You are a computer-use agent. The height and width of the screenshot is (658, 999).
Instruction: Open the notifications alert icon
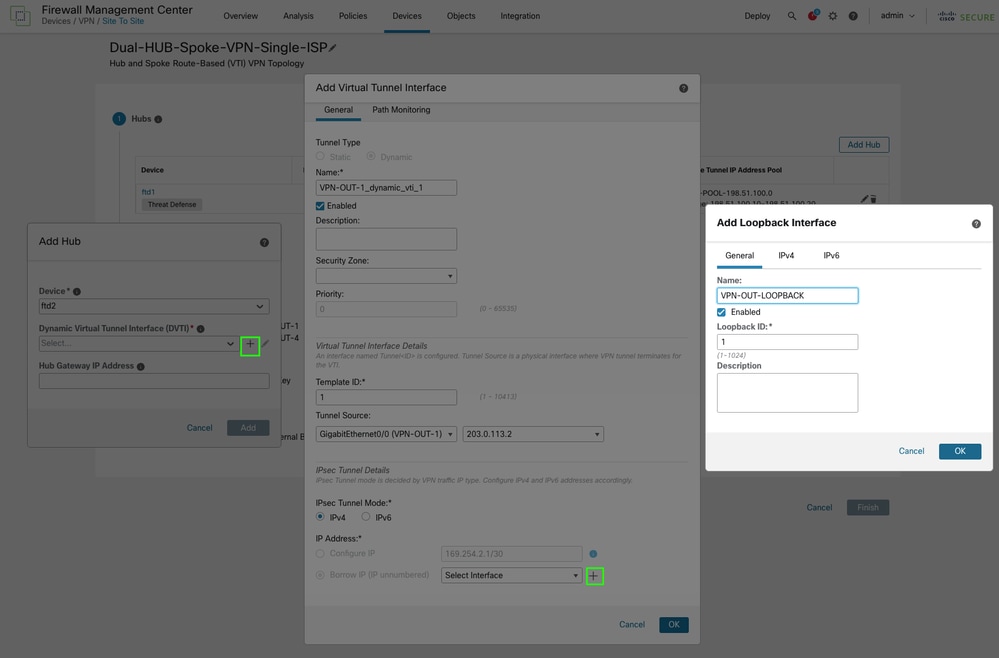pos(812,16)
